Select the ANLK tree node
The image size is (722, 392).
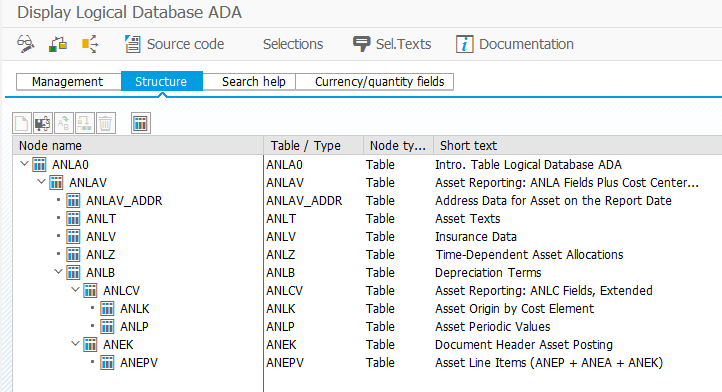click(x=135, y=309)
